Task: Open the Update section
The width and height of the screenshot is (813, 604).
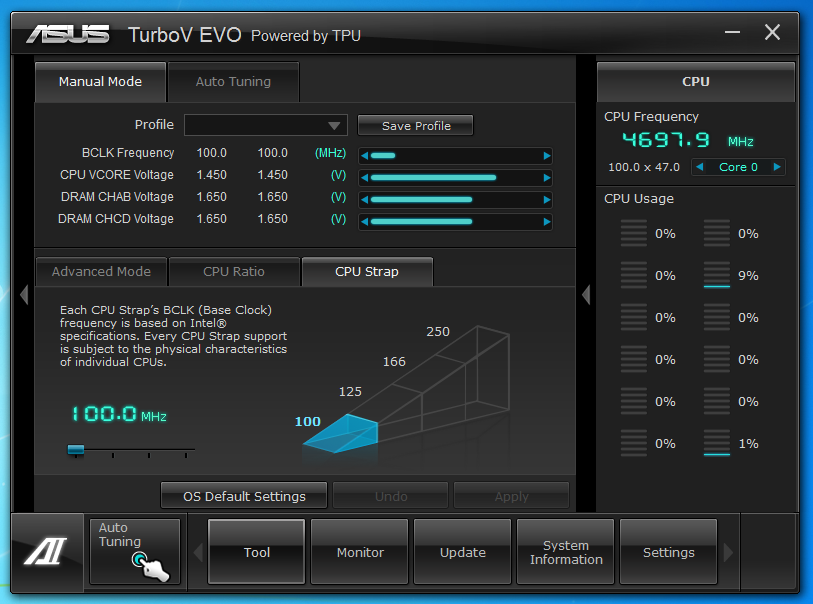Action: tap(462, 552)
